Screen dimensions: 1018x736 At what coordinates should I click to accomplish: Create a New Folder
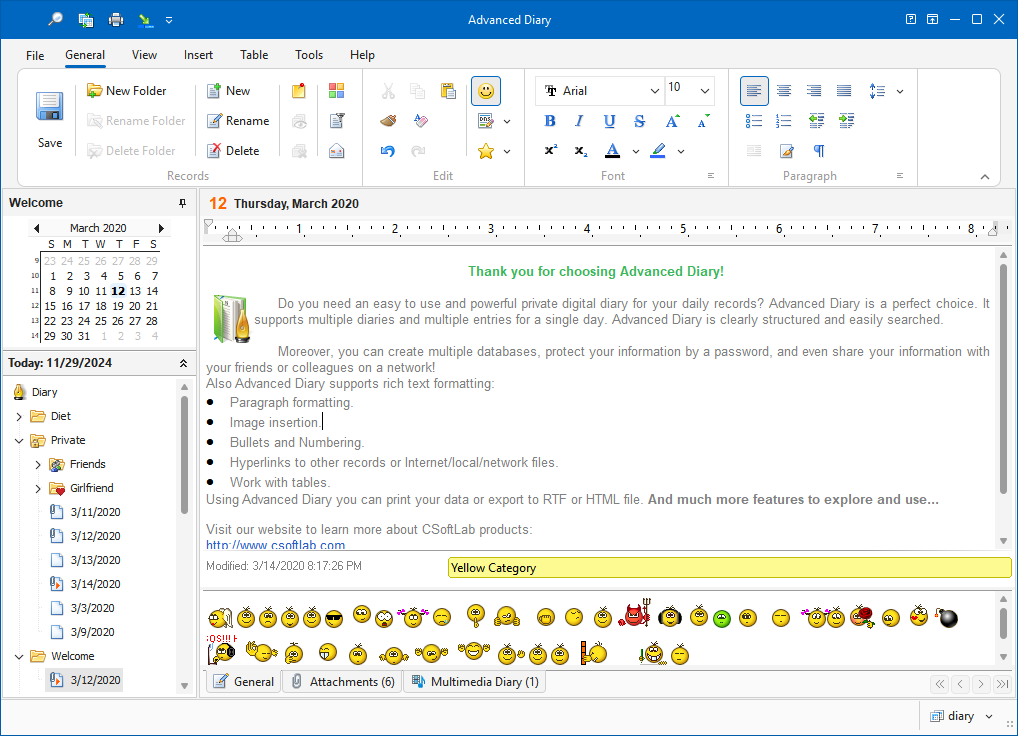[x=127, y=91]
